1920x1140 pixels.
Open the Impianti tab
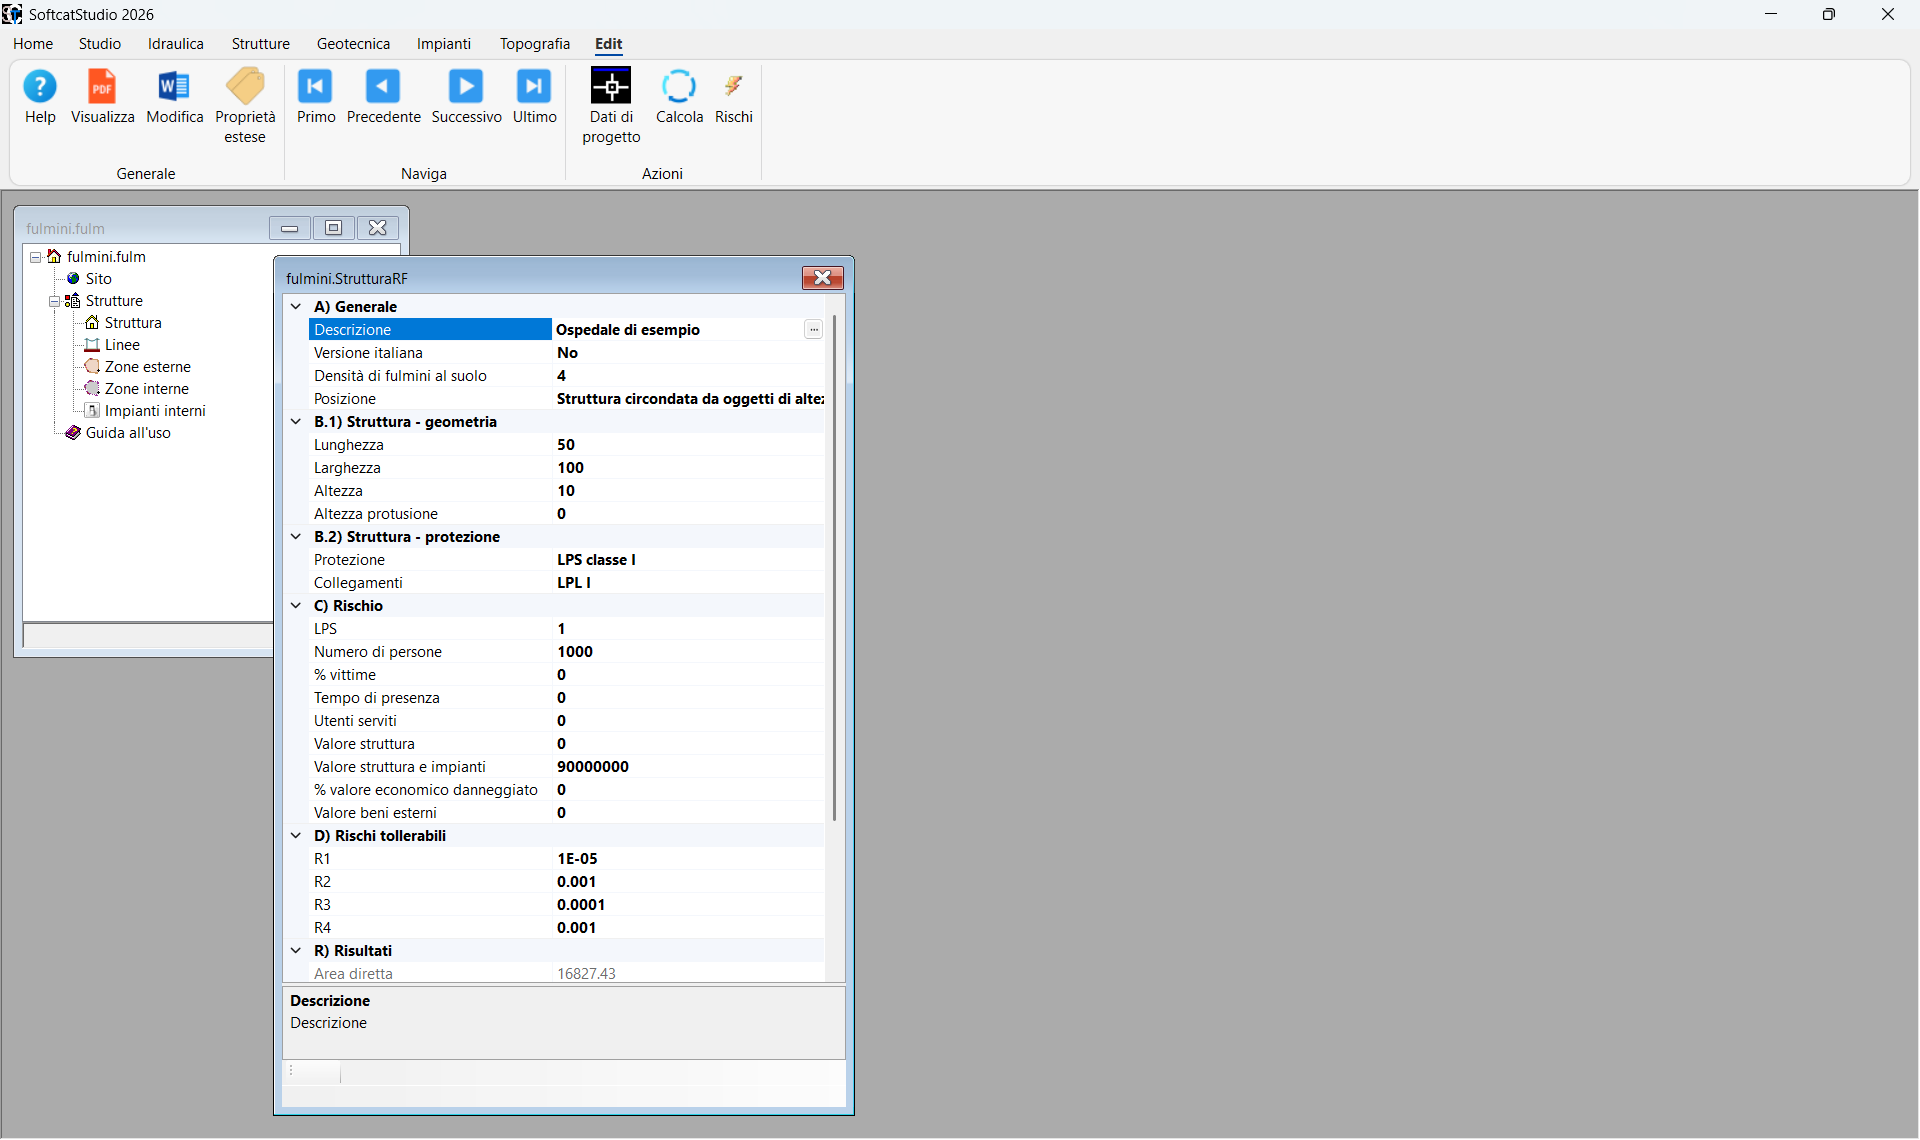444,44
